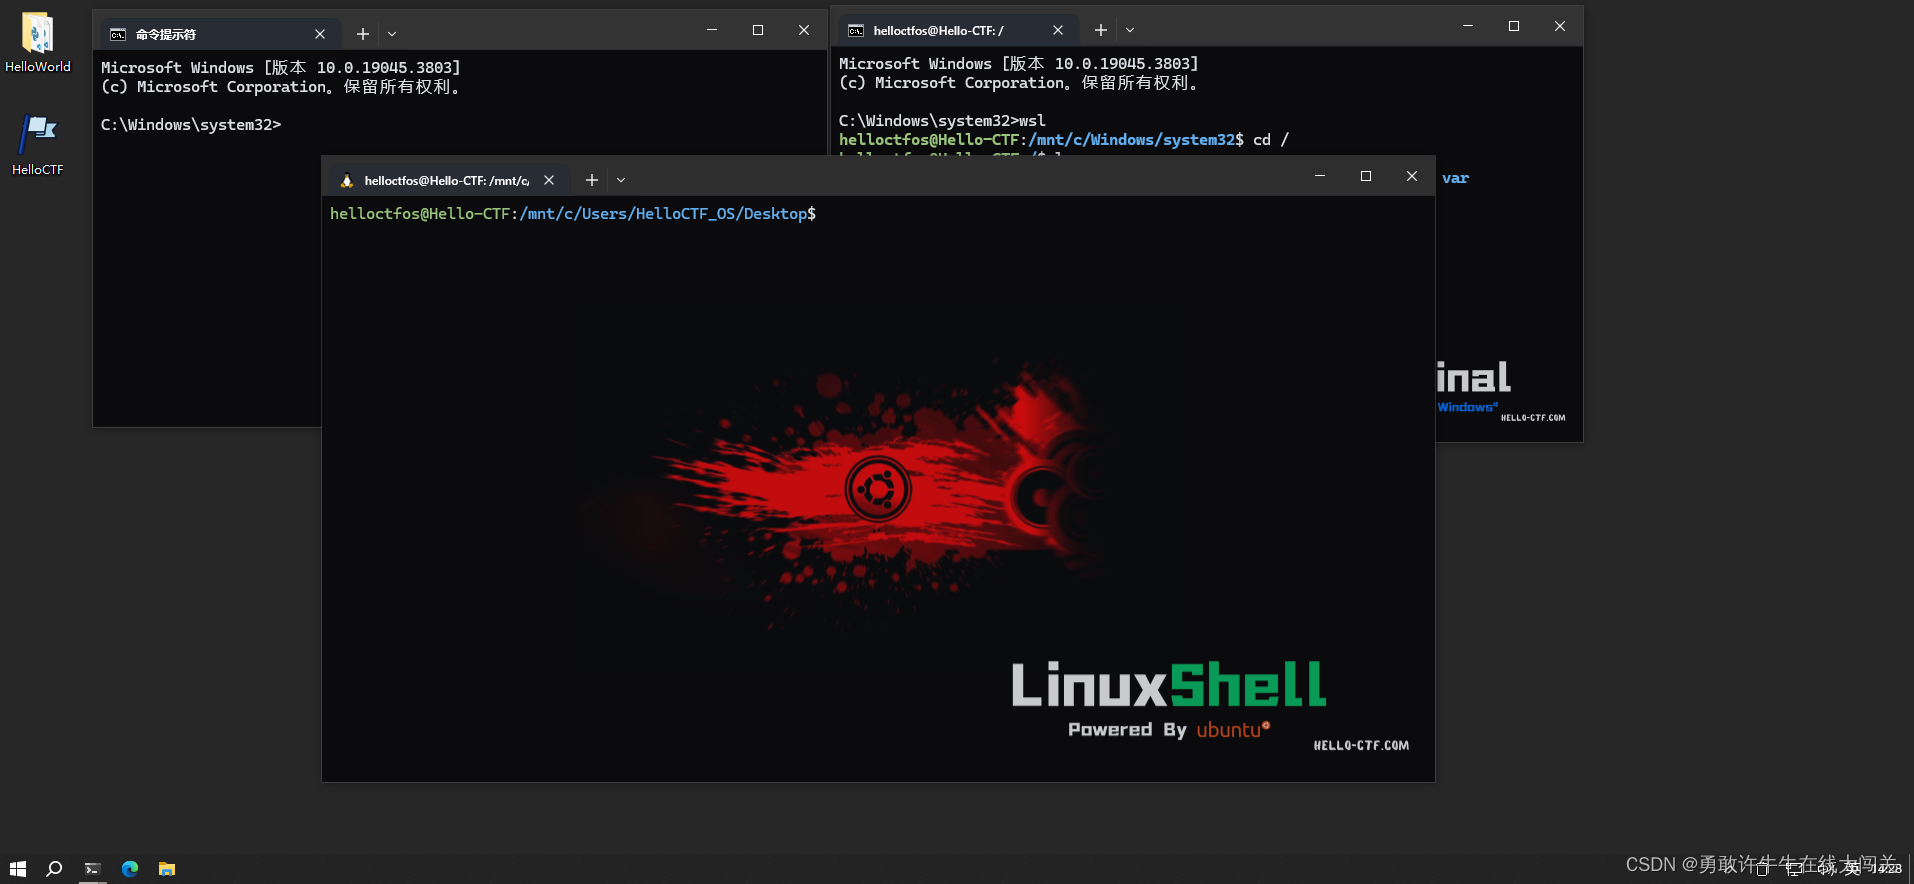Image resolution: width=1914 pixels, height=884 pixels.
Task: Maximize the front Linux terminal window
Action: 1366,176
